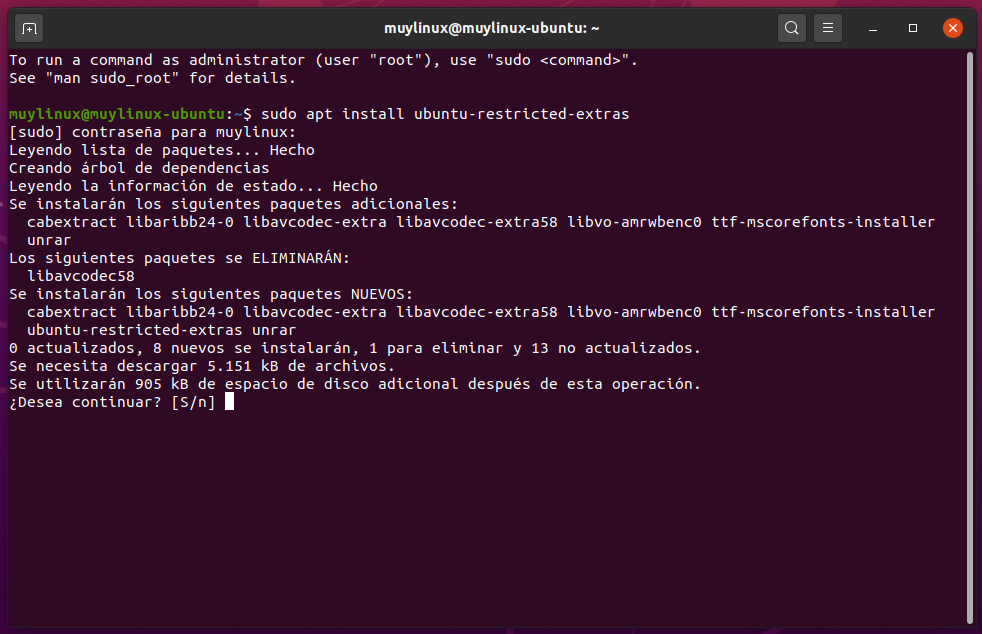
Task: Minimize the terminal window
Action: point(872,28)
